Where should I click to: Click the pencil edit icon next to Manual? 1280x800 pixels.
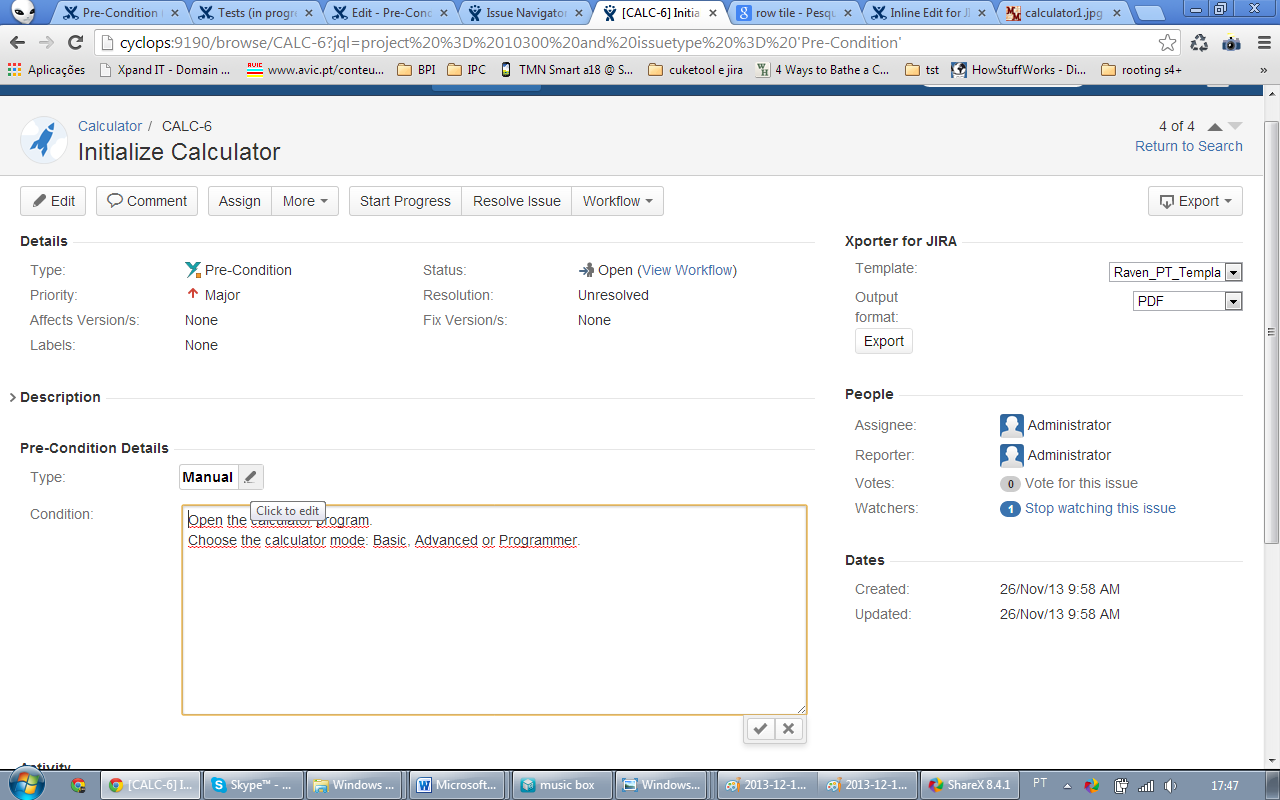click(x=251, y=477)
